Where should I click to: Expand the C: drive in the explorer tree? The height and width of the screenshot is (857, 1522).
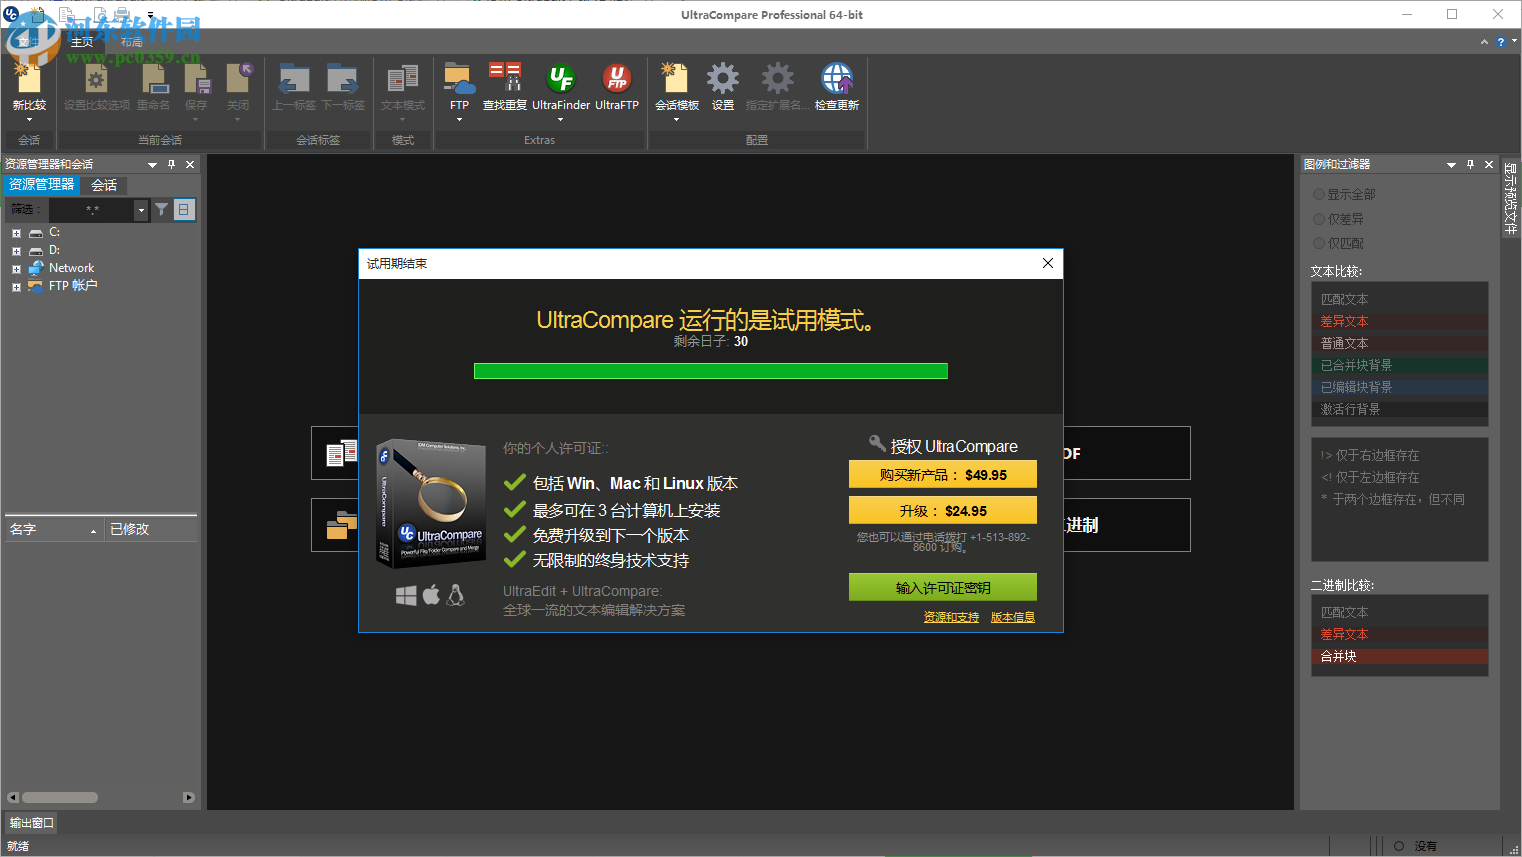(14, 232)
